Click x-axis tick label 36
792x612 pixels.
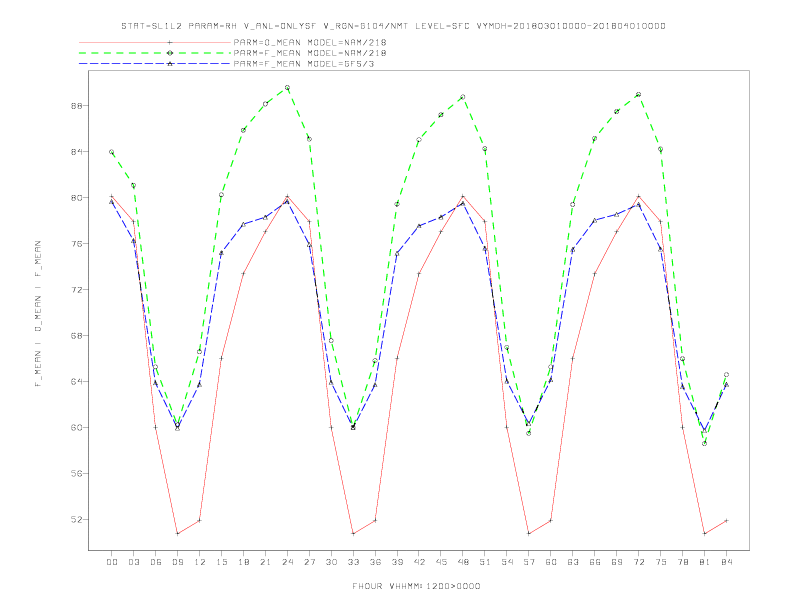click(375, 562)
